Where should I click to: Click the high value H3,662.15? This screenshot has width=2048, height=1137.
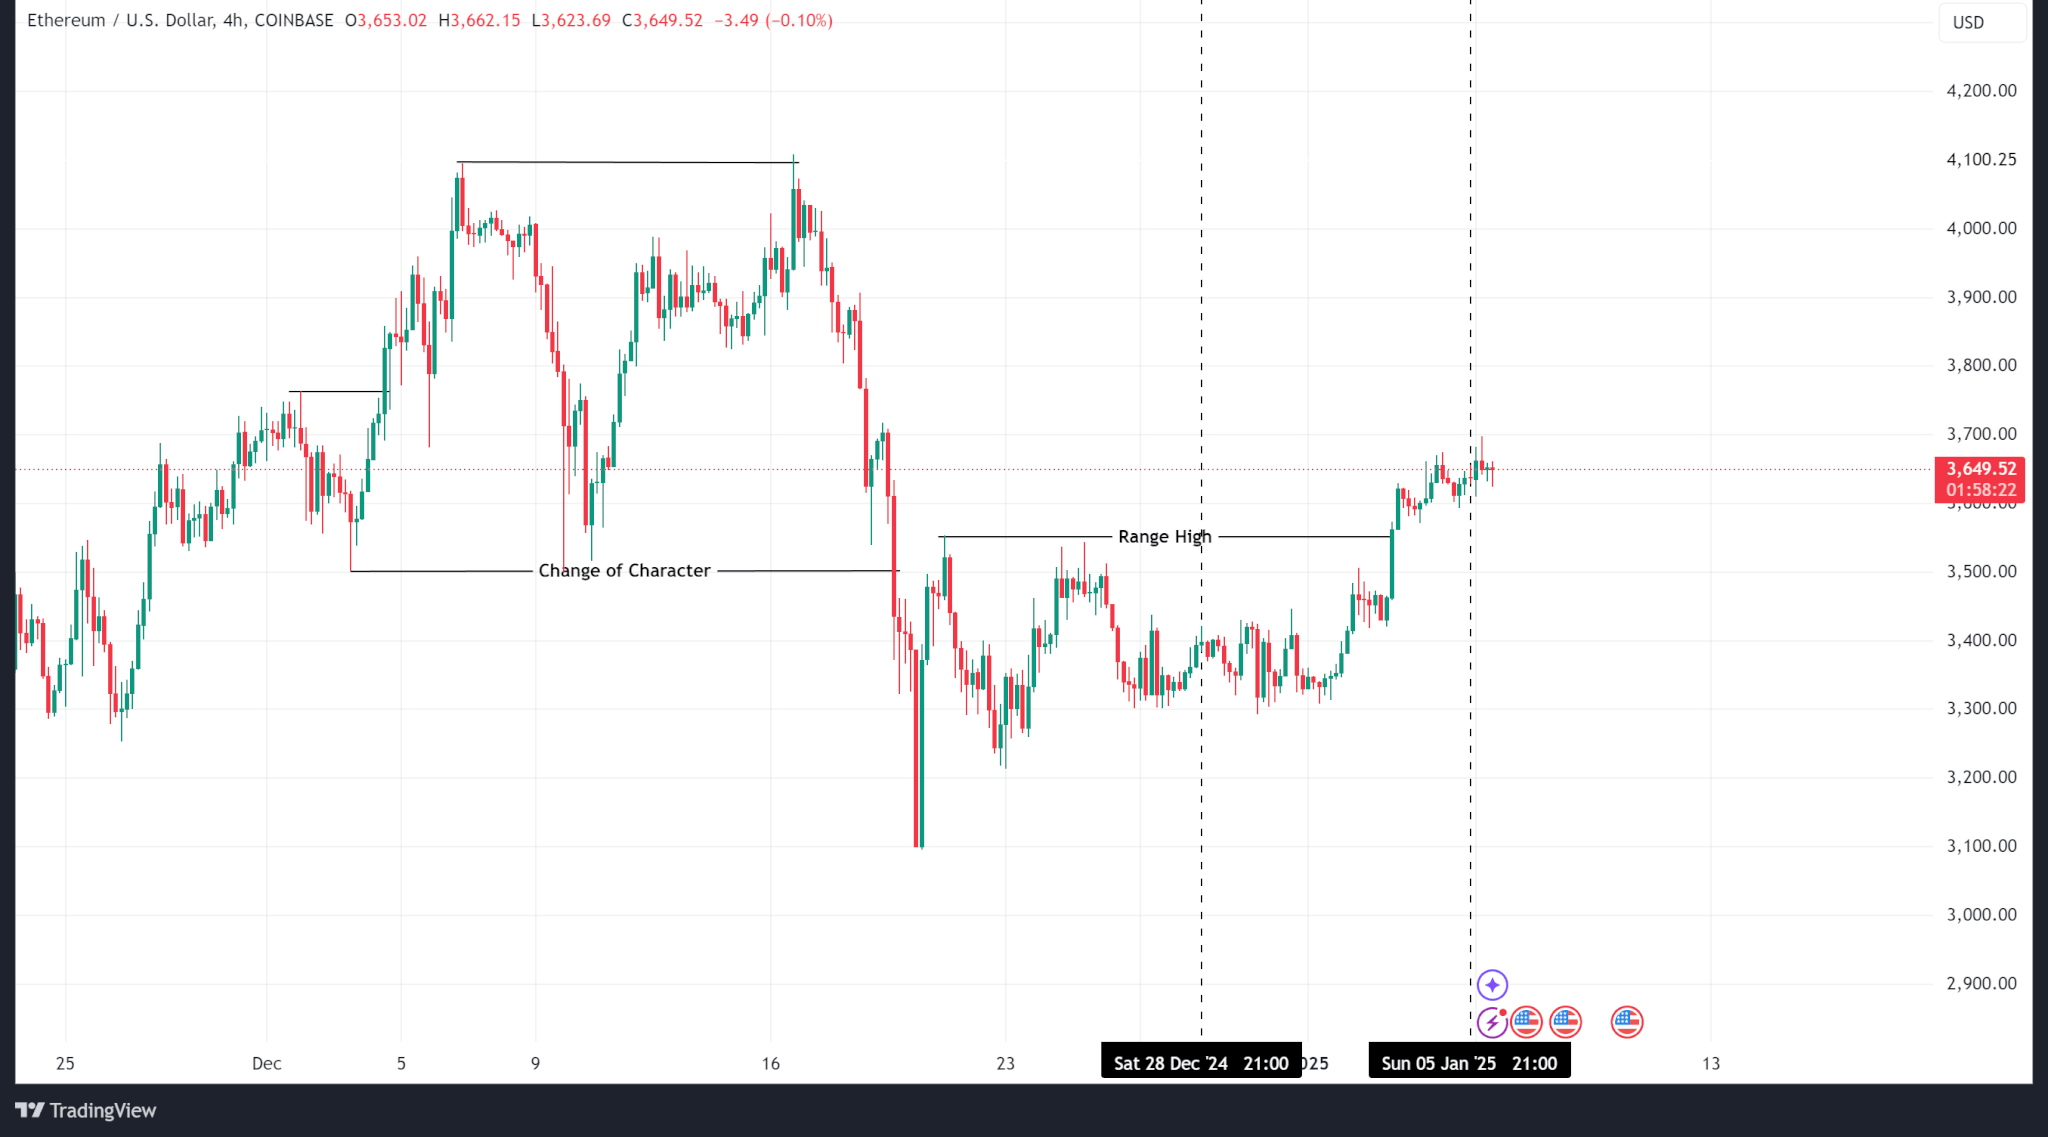(x=479, y=20)
